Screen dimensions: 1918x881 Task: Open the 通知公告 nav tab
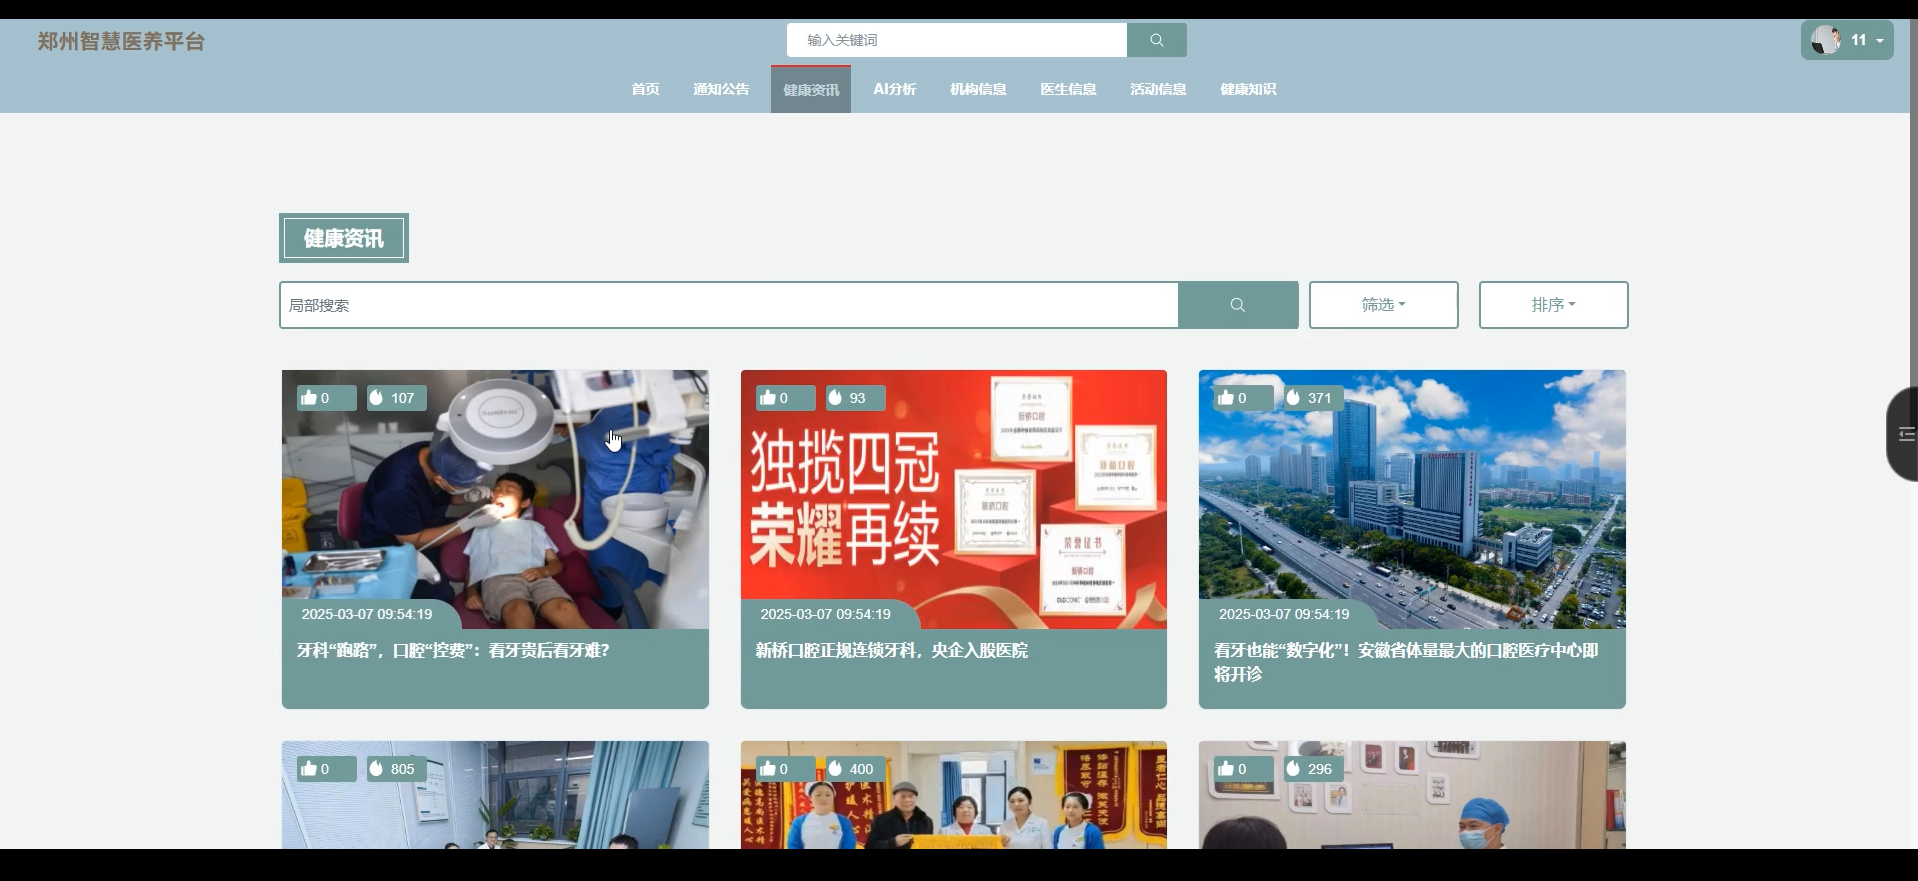721,89
